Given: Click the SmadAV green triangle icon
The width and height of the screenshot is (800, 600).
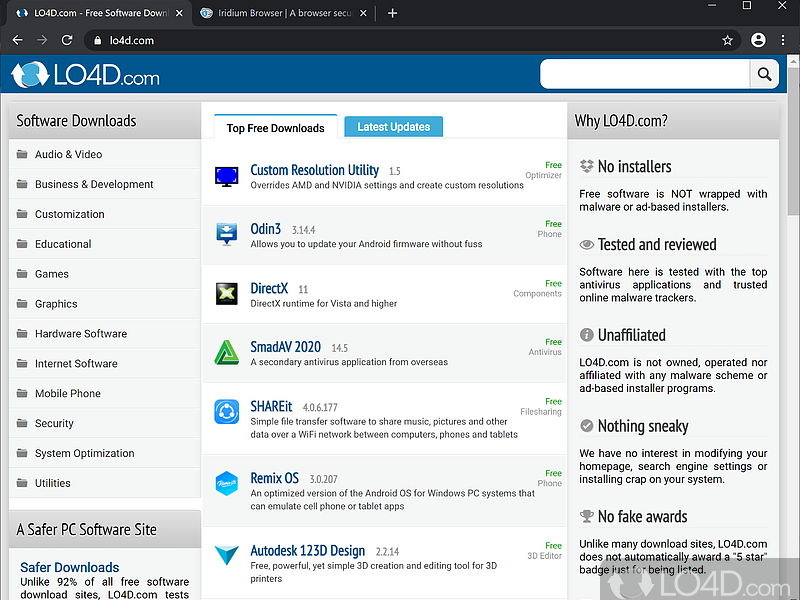Looking at the screenshot, I should [227, 353].
